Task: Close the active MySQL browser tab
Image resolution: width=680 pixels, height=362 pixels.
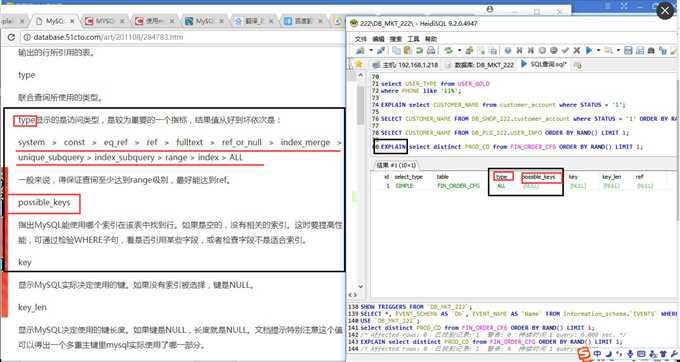Action: pos(72,21)
